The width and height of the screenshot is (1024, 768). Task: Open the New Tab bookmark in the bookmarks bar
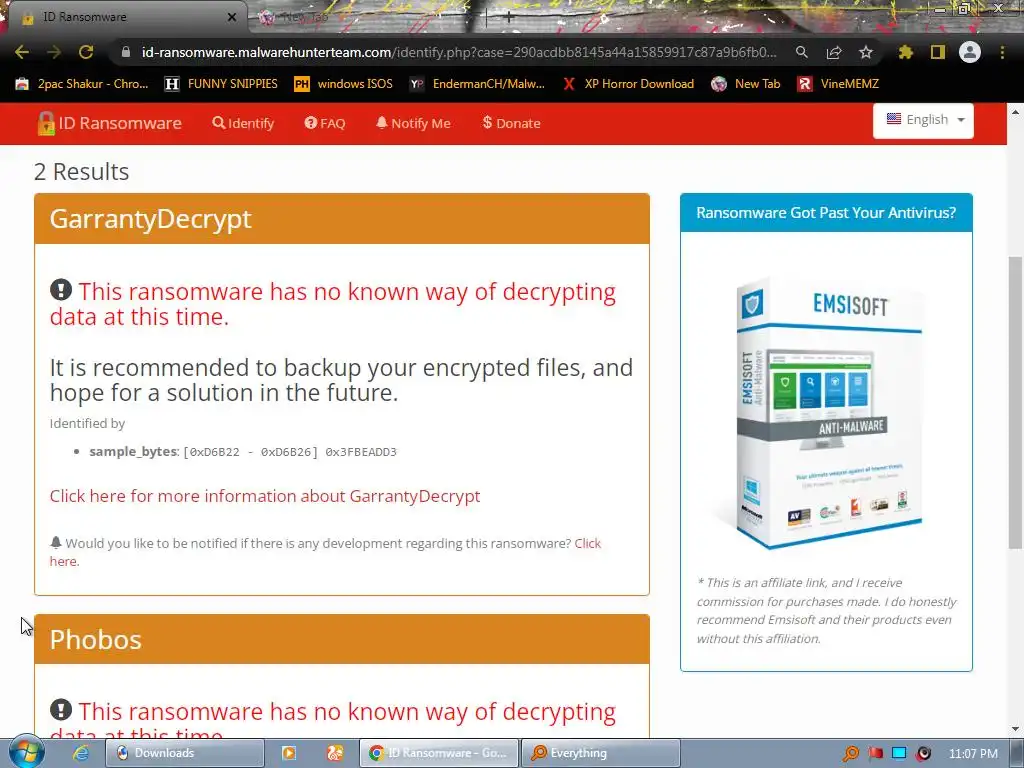tap(746, 84)
